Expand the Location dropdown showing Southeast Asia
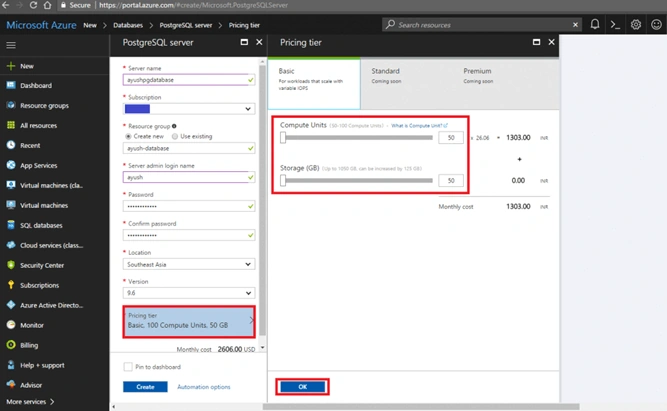Screen dimensions: 667x411 pyautogui.click(x=189, y=264)
